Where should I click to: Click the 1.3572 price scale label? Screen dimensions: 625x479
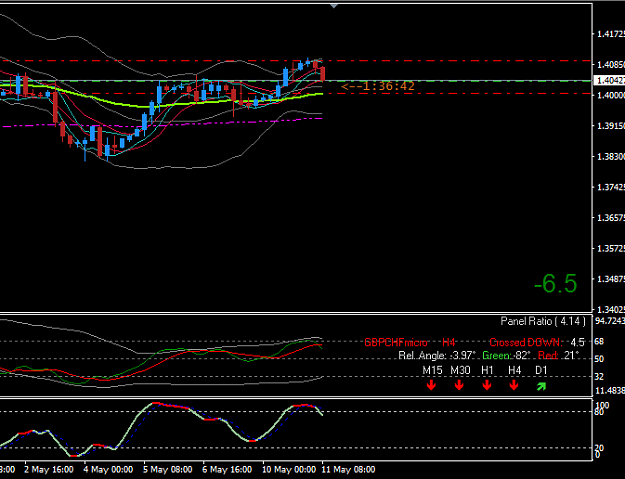point(610,248)
